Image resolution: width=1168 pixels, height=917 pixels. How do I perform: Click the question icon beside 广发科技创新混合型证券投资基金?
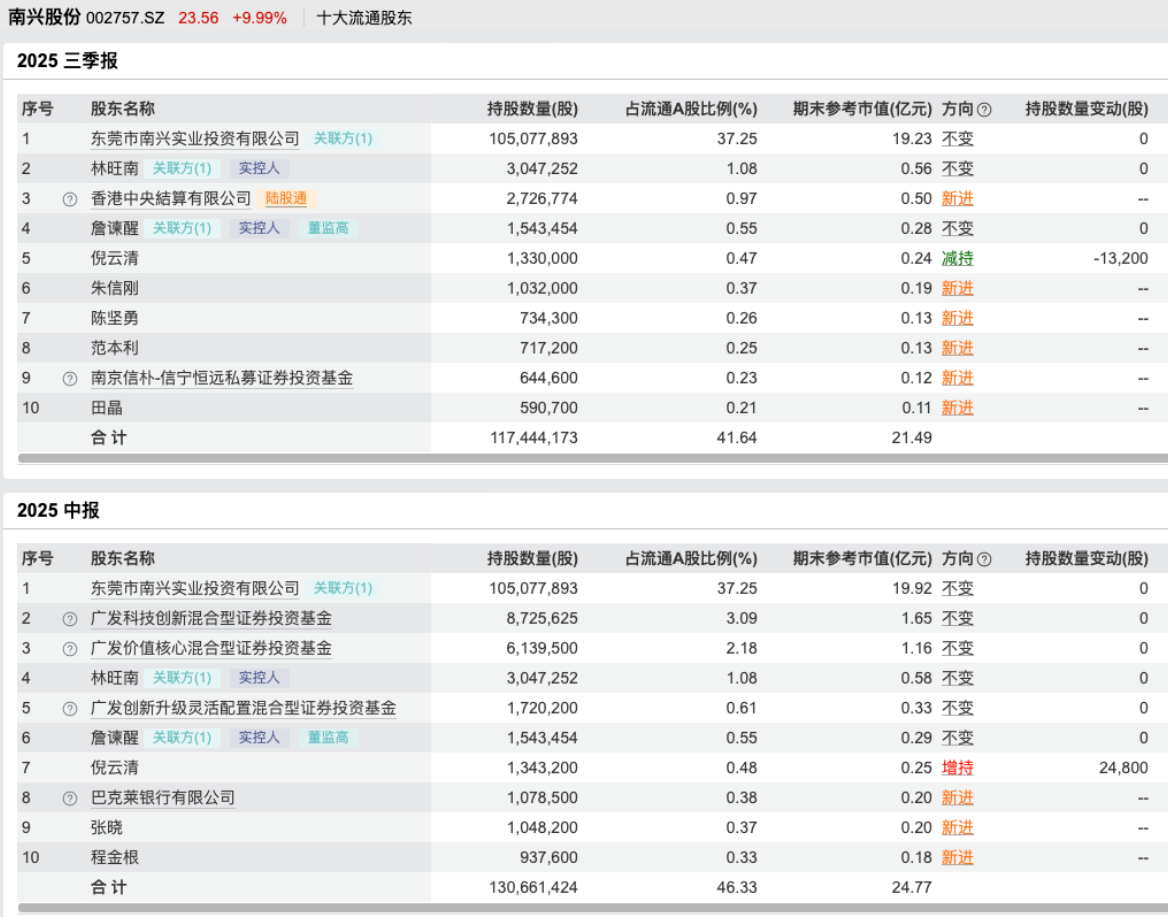(70, 619)
